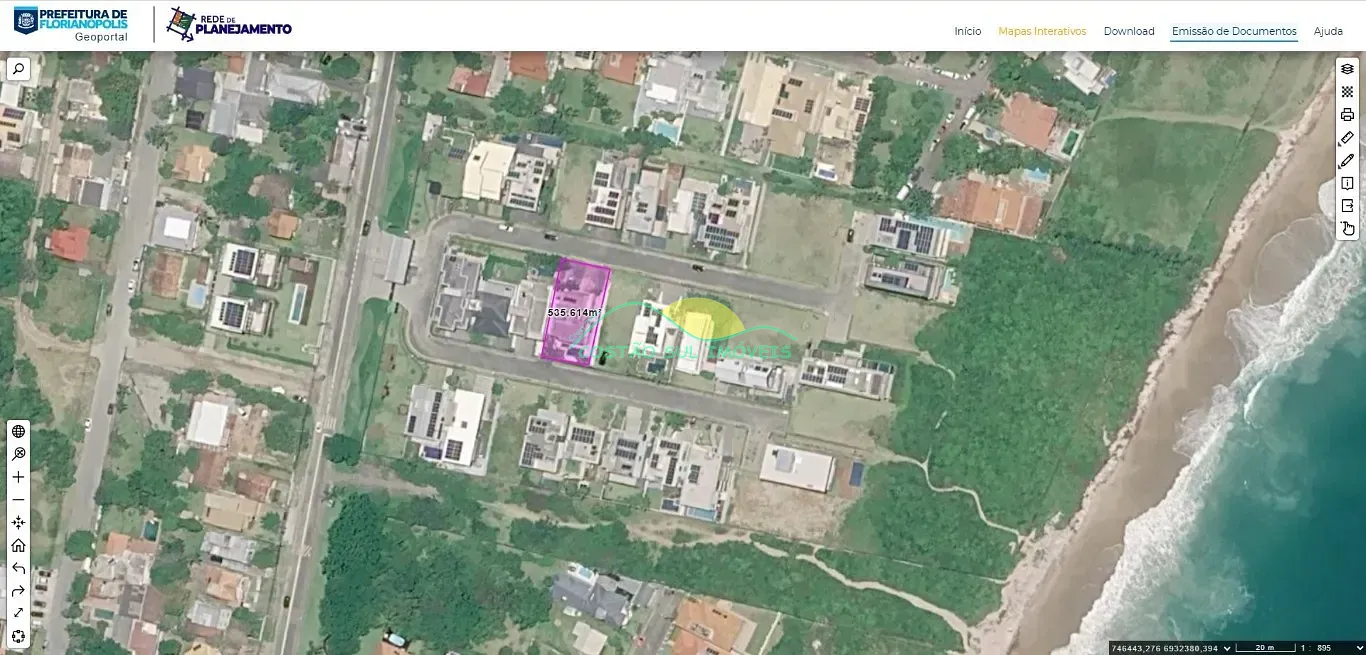Select the pencil drawing tool
This screenshot has height=655, width=1366.
tap(1347, 161)
